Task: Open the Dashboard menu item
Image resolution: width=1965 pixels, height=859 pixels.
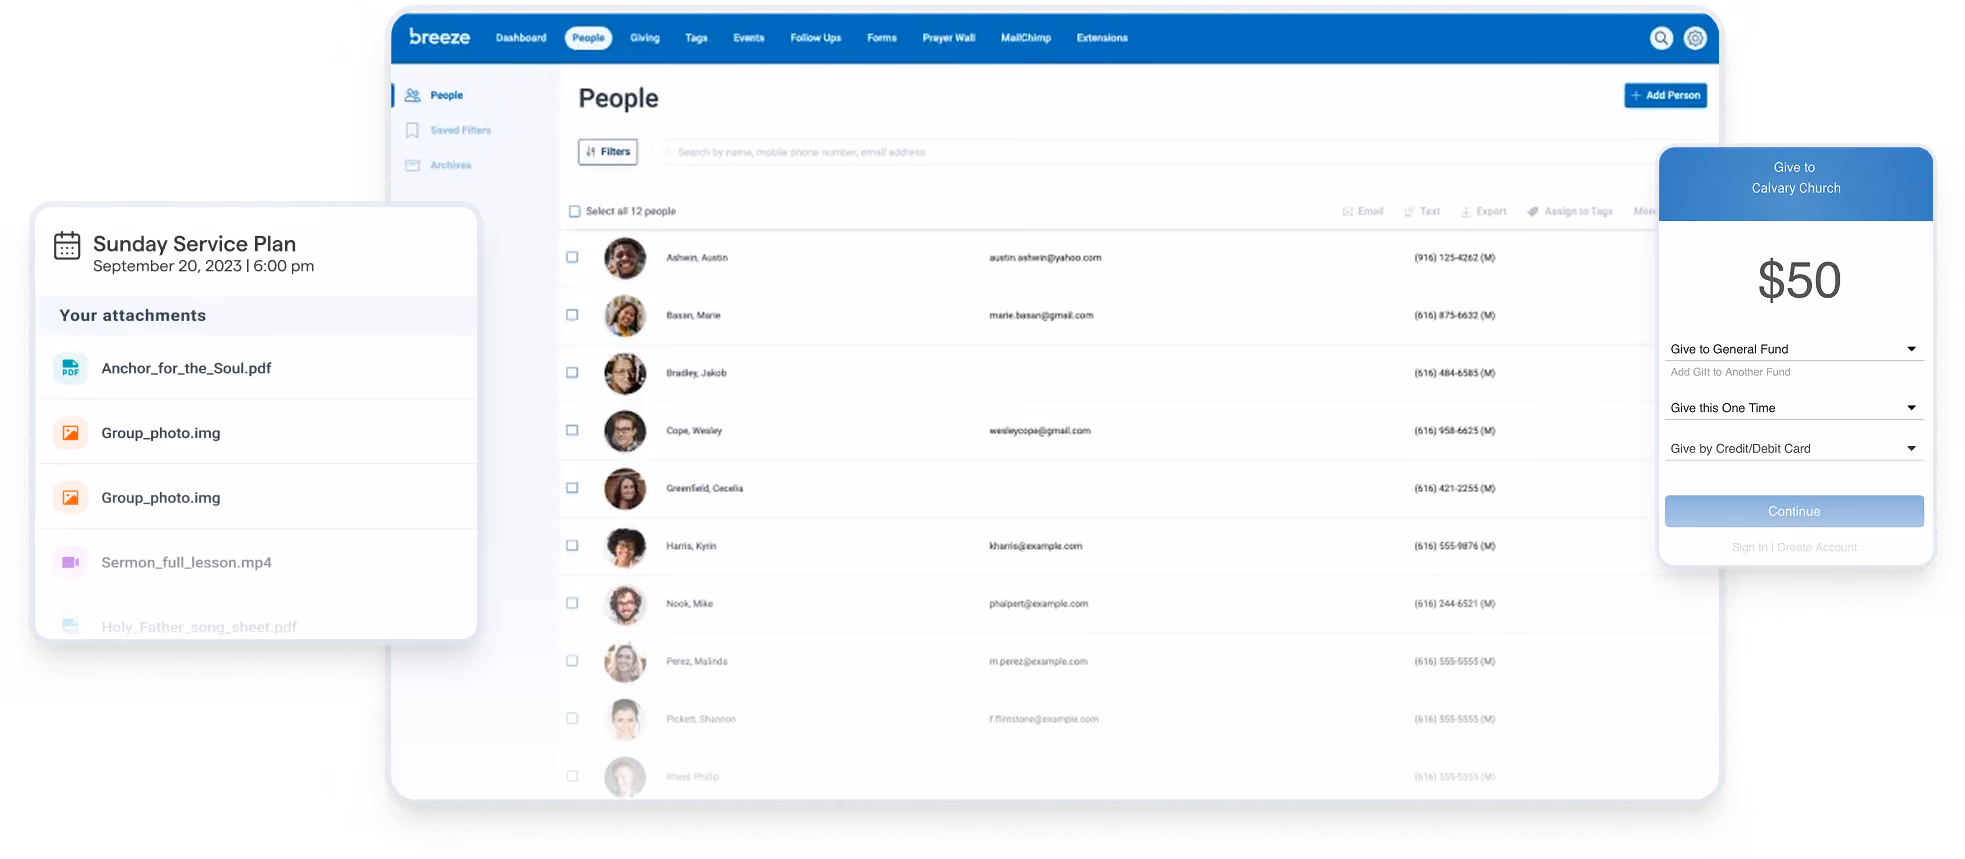Action: pos(521,38)
